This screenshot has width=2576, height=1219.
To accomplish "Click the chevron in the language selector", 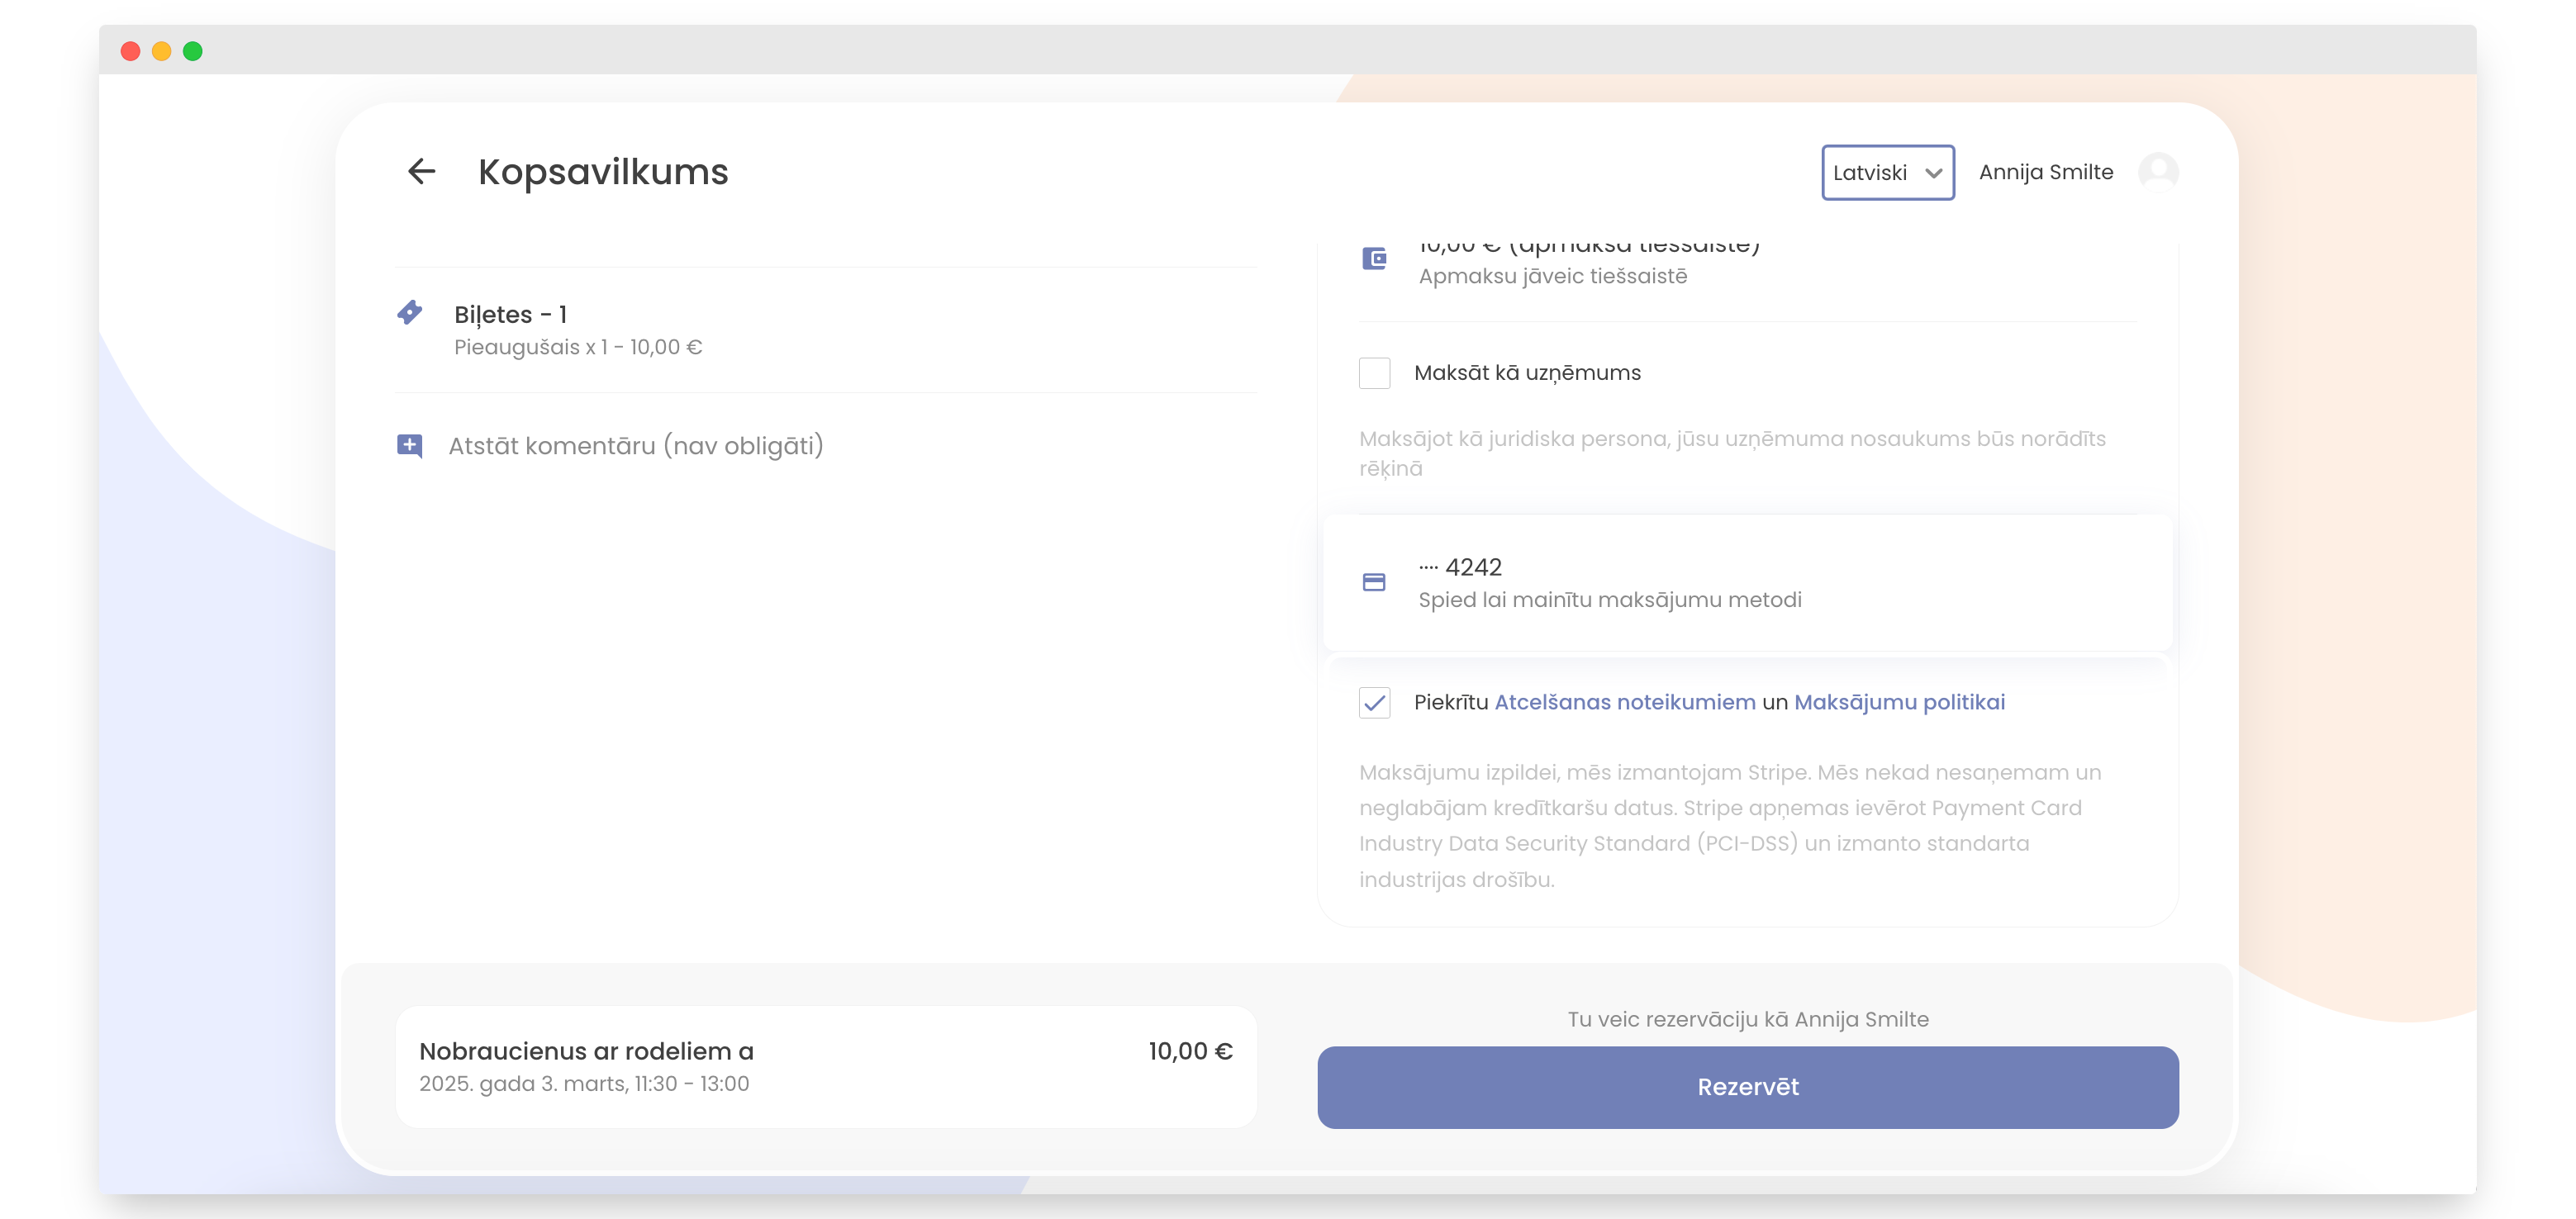I will click(x=1933, y=173).
